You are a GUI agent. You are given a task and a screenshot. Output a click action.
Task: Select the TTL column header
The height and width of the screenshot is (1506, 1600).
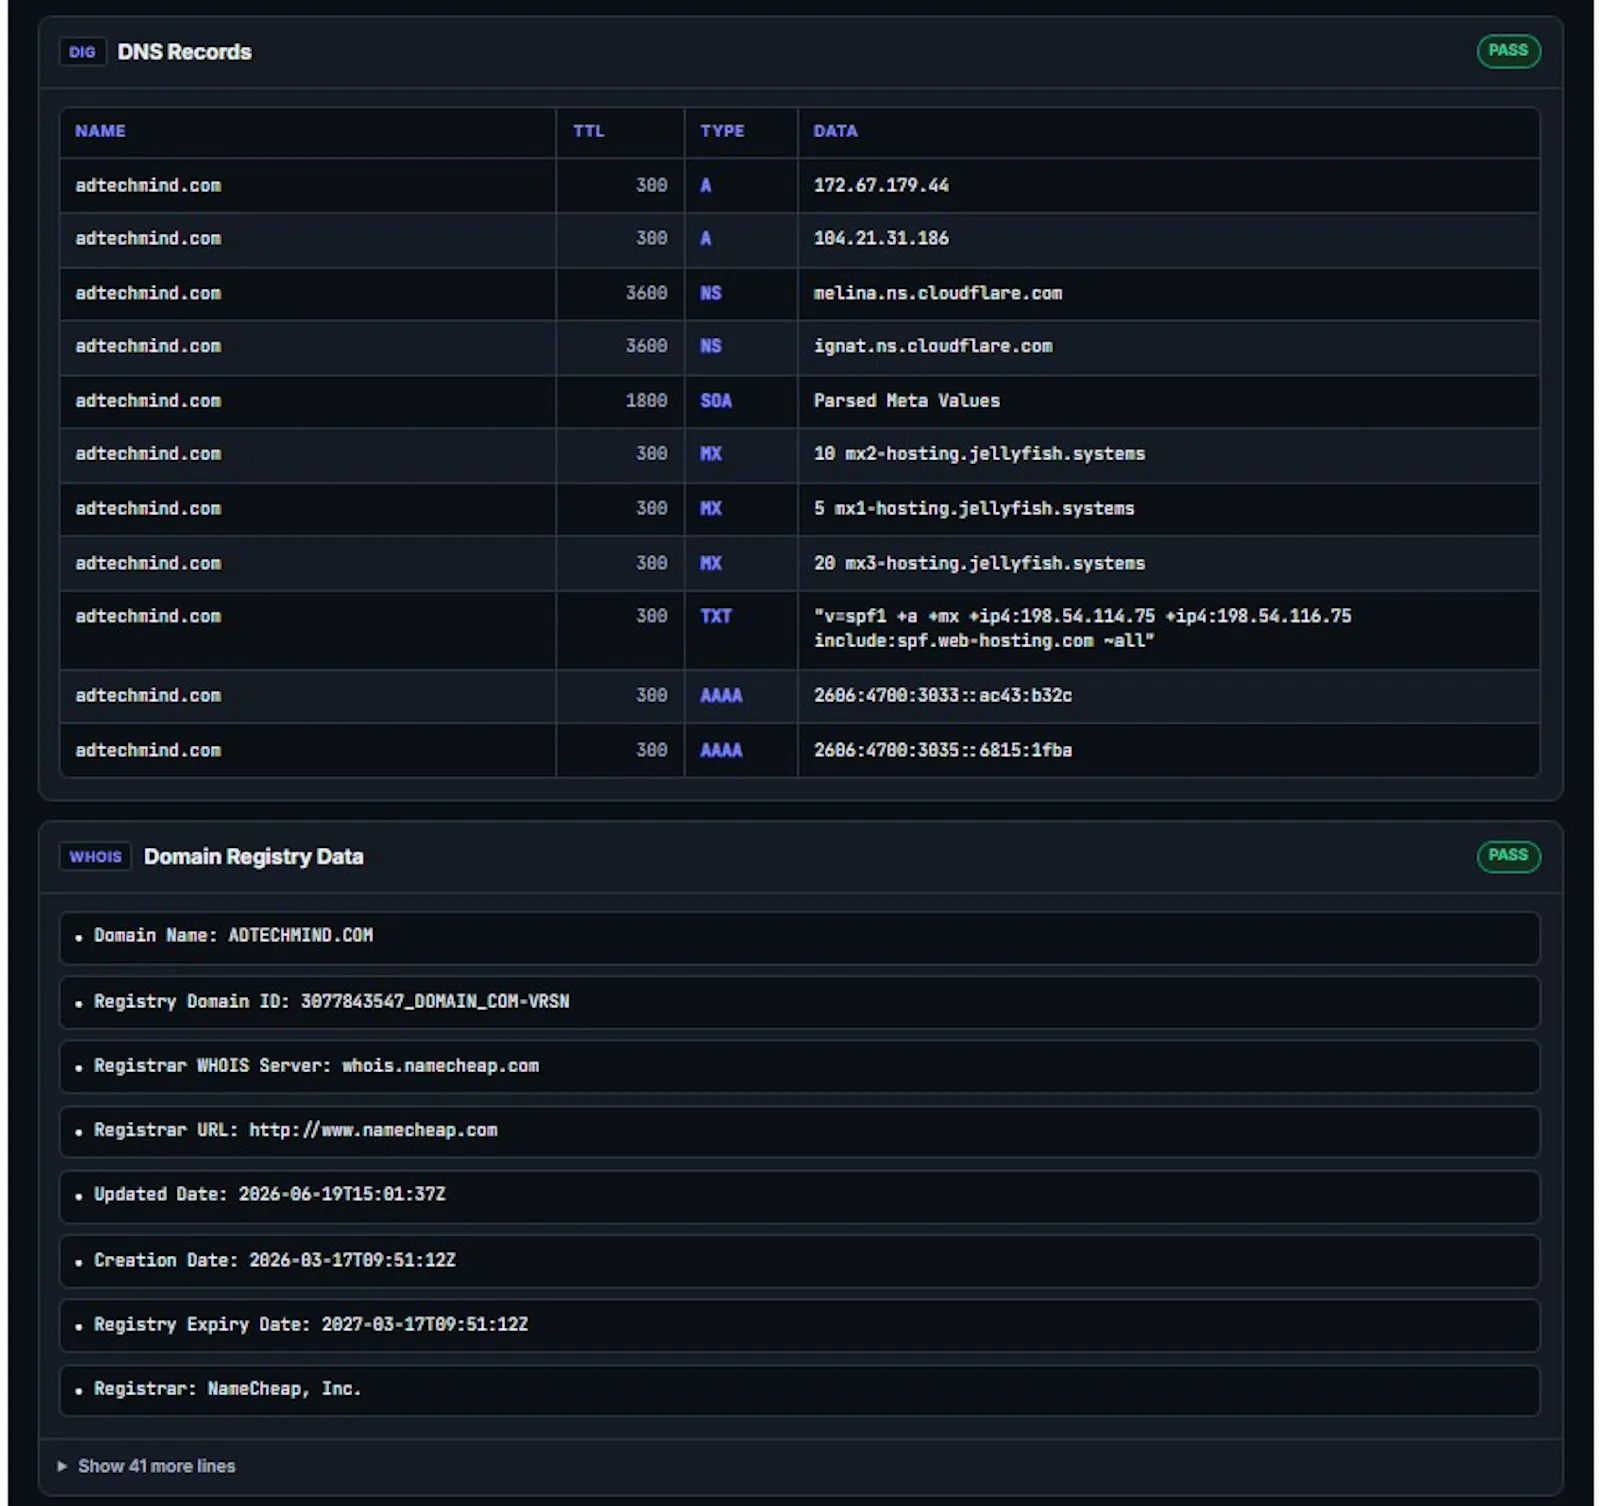pos(588,131)
